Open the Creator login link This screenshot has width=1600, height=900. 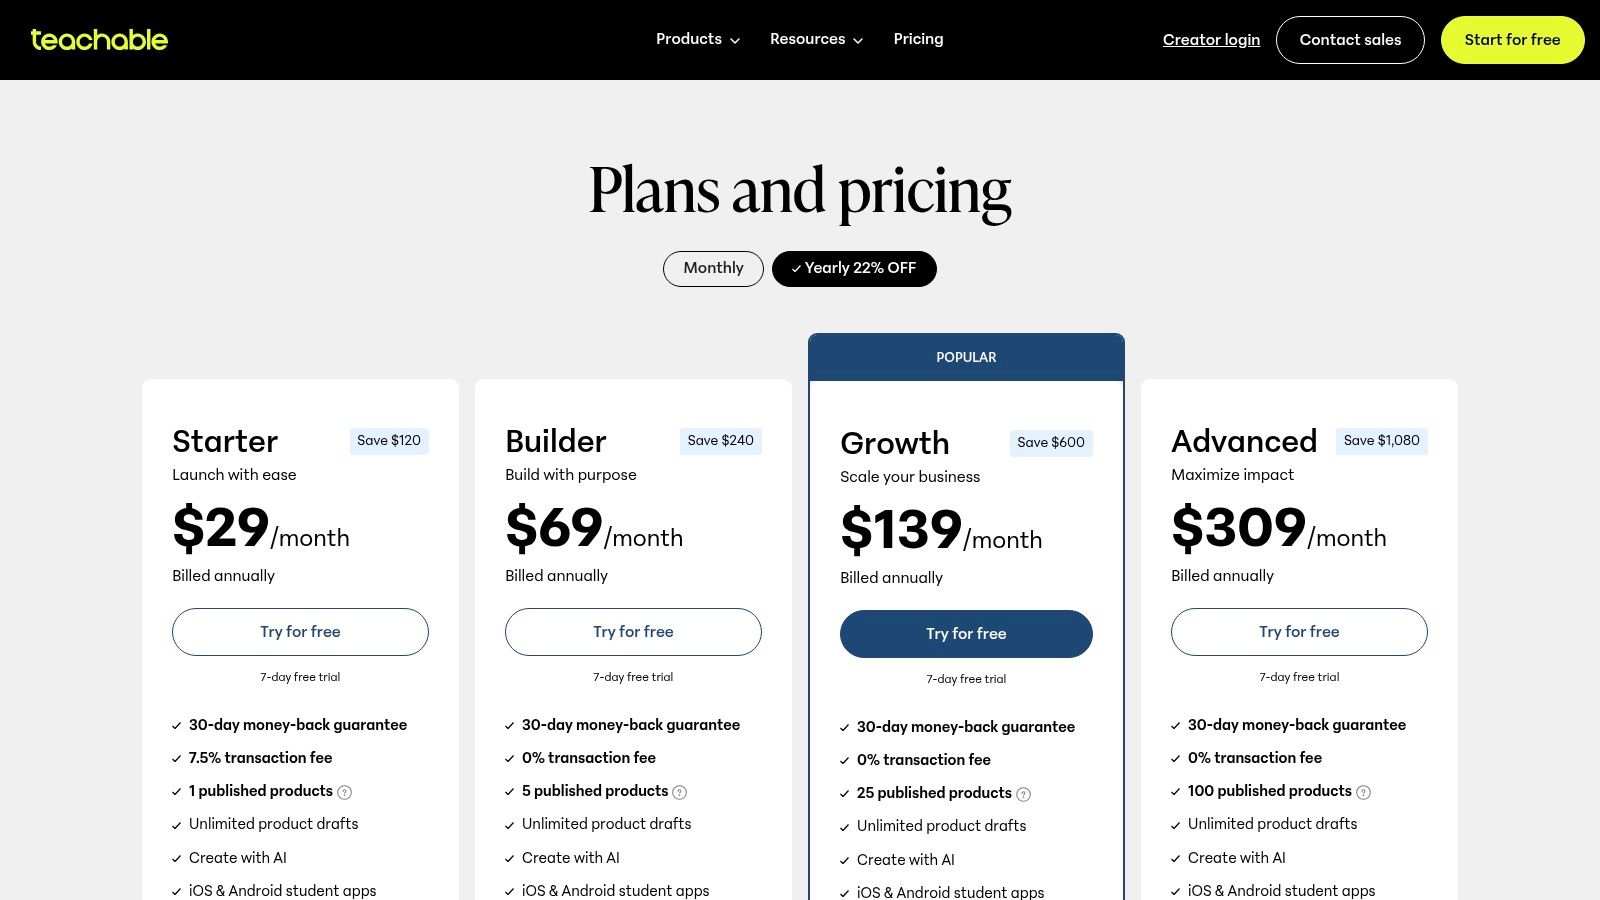[1211, 40]
